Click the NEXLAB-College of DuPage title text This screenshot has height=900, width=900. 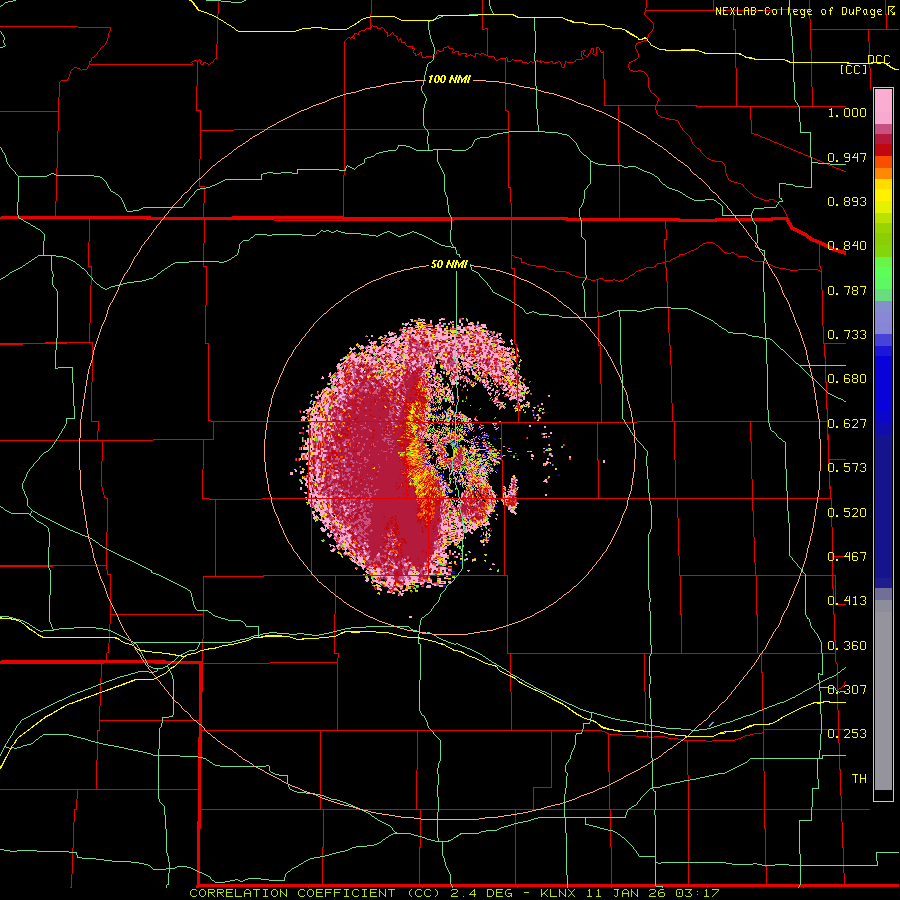(x=798, y=11)
